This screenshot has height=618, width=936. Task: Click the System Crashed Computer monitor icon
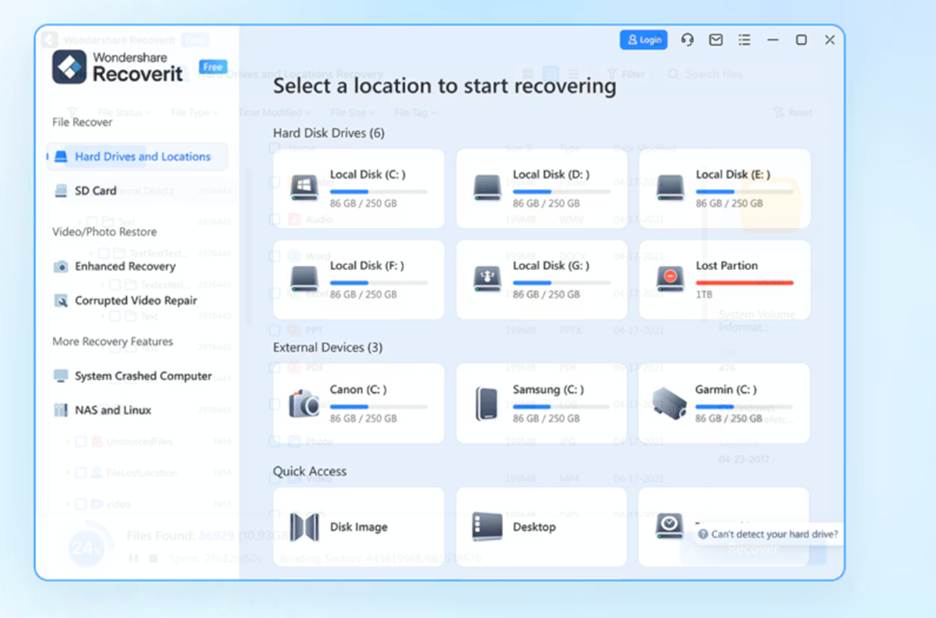[61, 376]
